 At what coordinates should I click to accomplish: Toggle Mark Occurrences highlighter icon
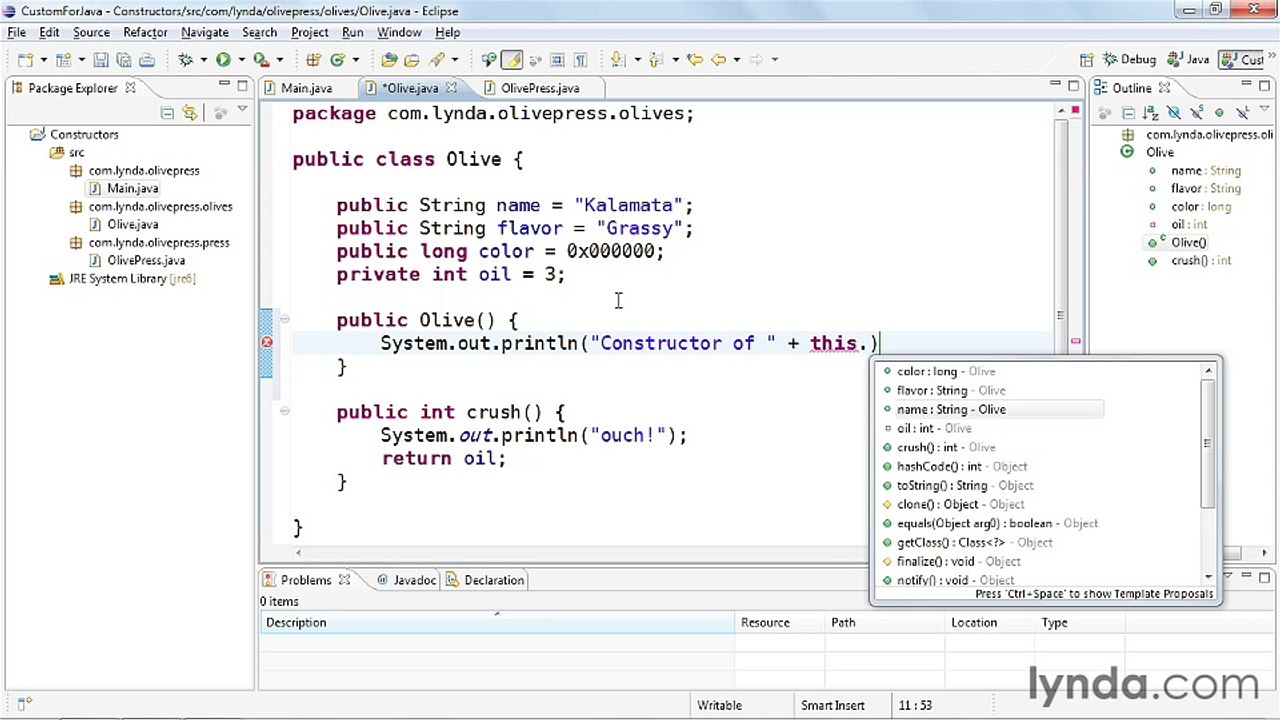512,60
